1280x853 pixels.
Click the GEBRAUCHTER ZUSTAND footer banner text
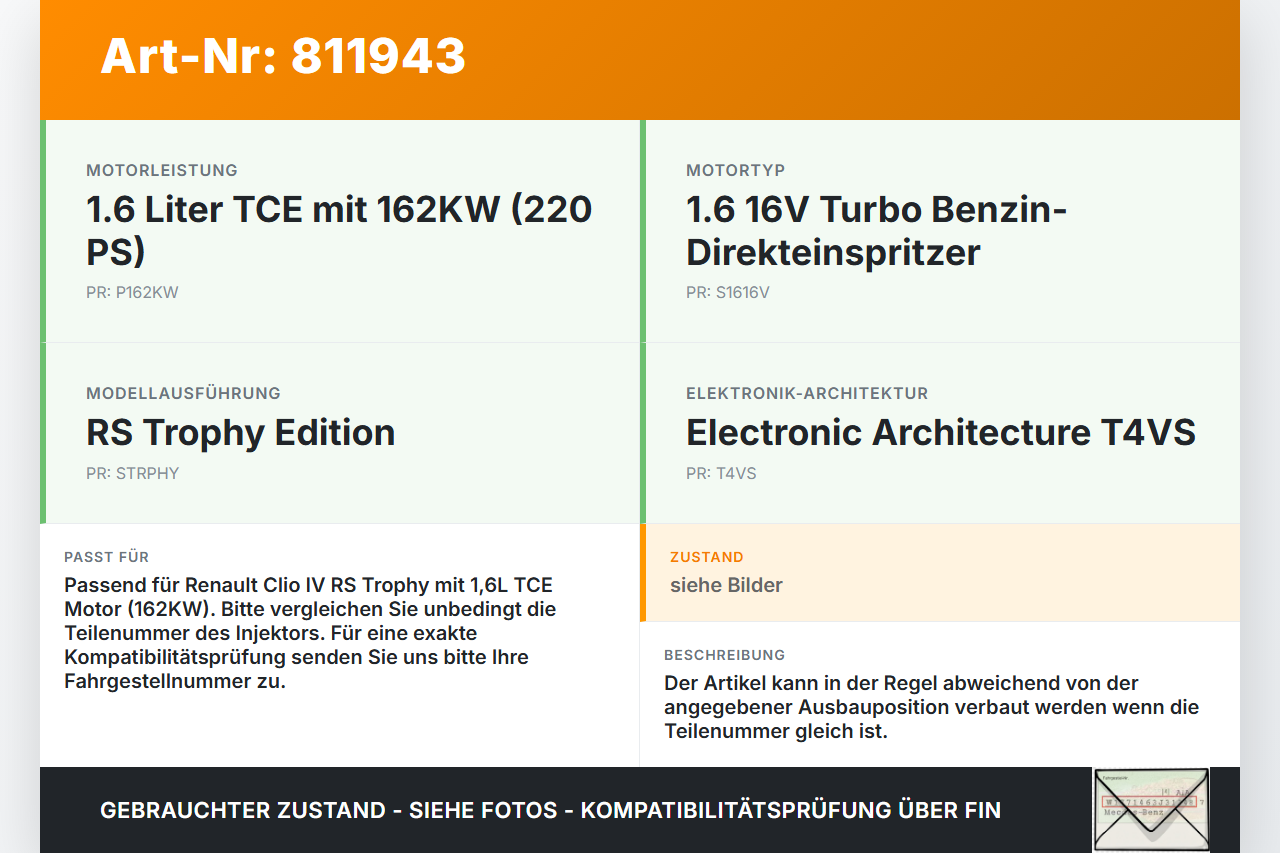tap(550, 810)
